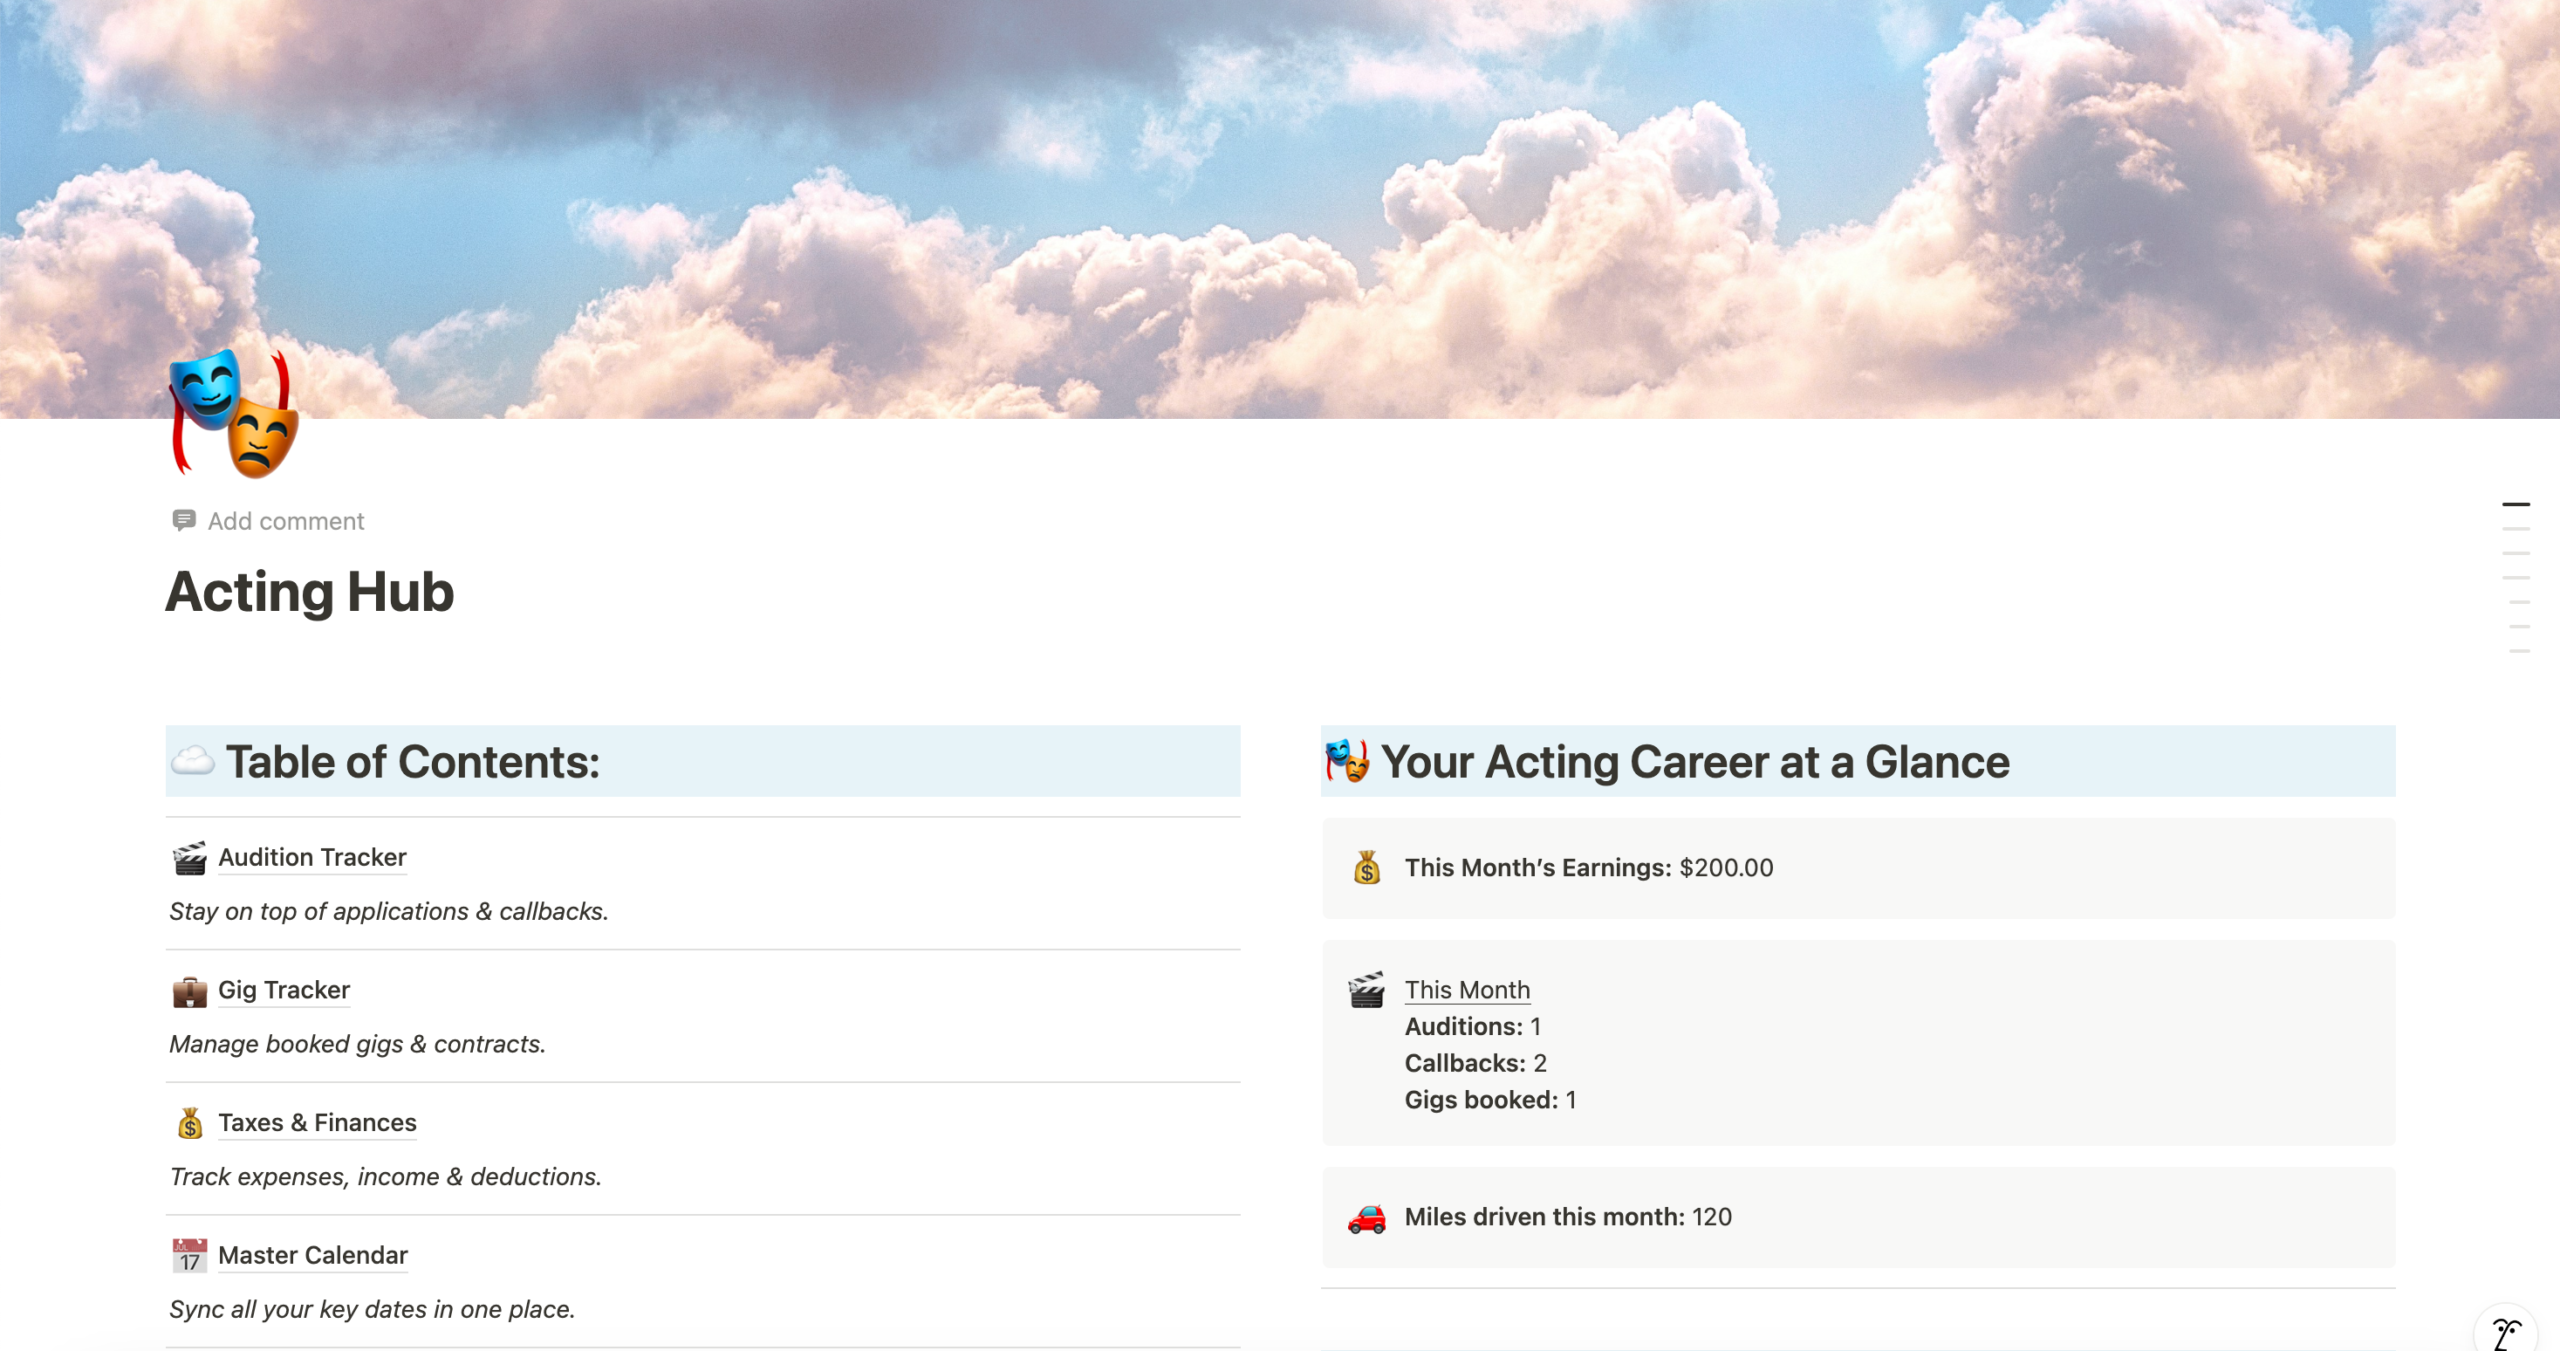Screen dimensions: 2560x1351
Task: Click the round floating button at bottom right corner
Action: (2505, 1333)
